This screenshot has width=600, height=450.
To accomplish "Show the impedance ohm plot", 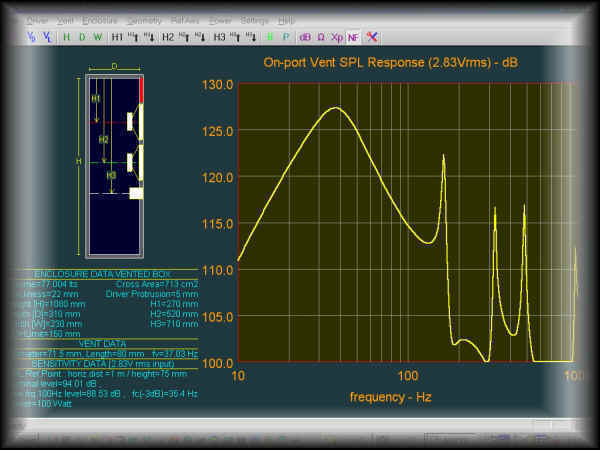I will coord(321,37).
